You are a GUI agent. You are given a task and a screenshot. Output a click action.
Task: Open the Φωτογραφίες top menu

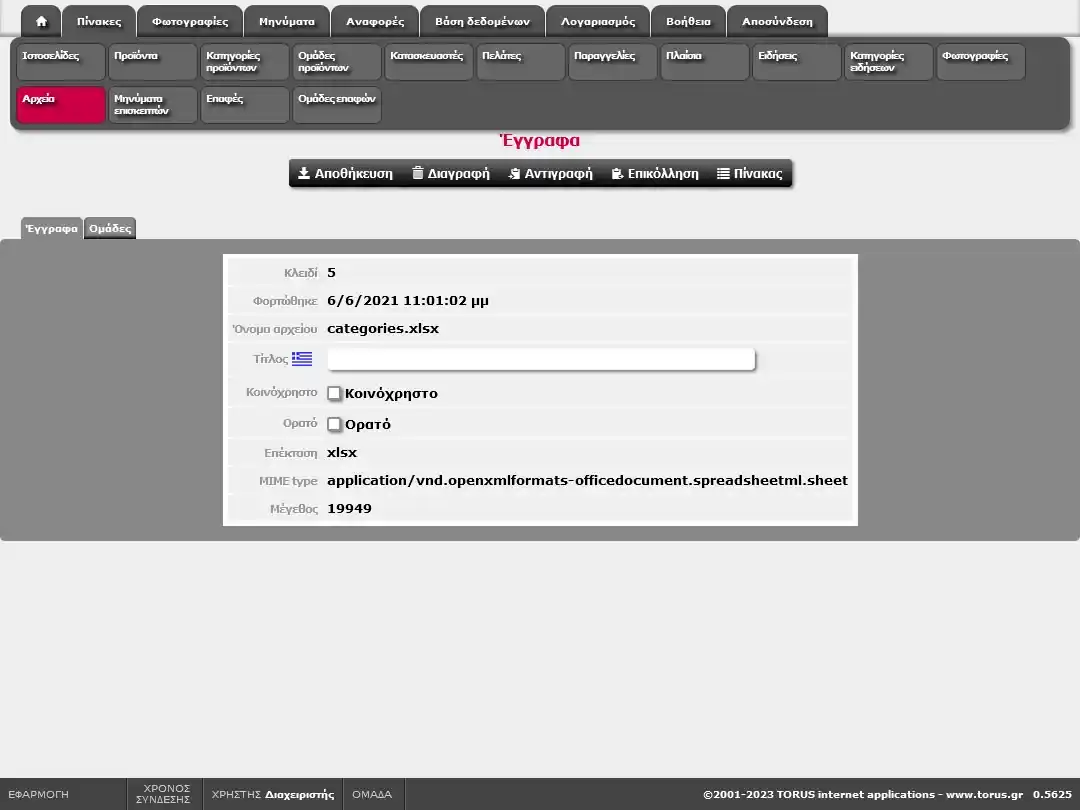[x=190, y=21]
